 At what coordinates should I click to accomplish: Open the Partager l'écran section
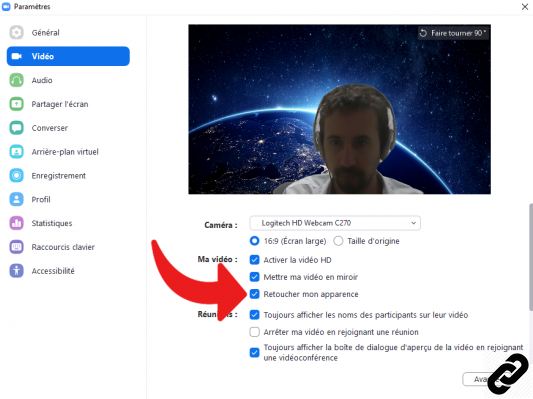click(x=68, y=104)
